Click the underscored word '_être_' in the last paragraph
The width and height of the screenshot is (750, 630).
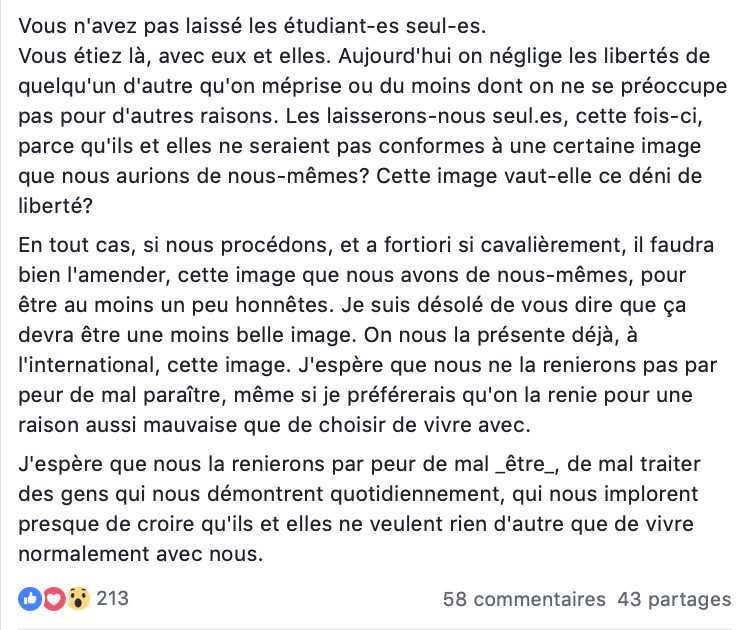click(x=527, y=464)
